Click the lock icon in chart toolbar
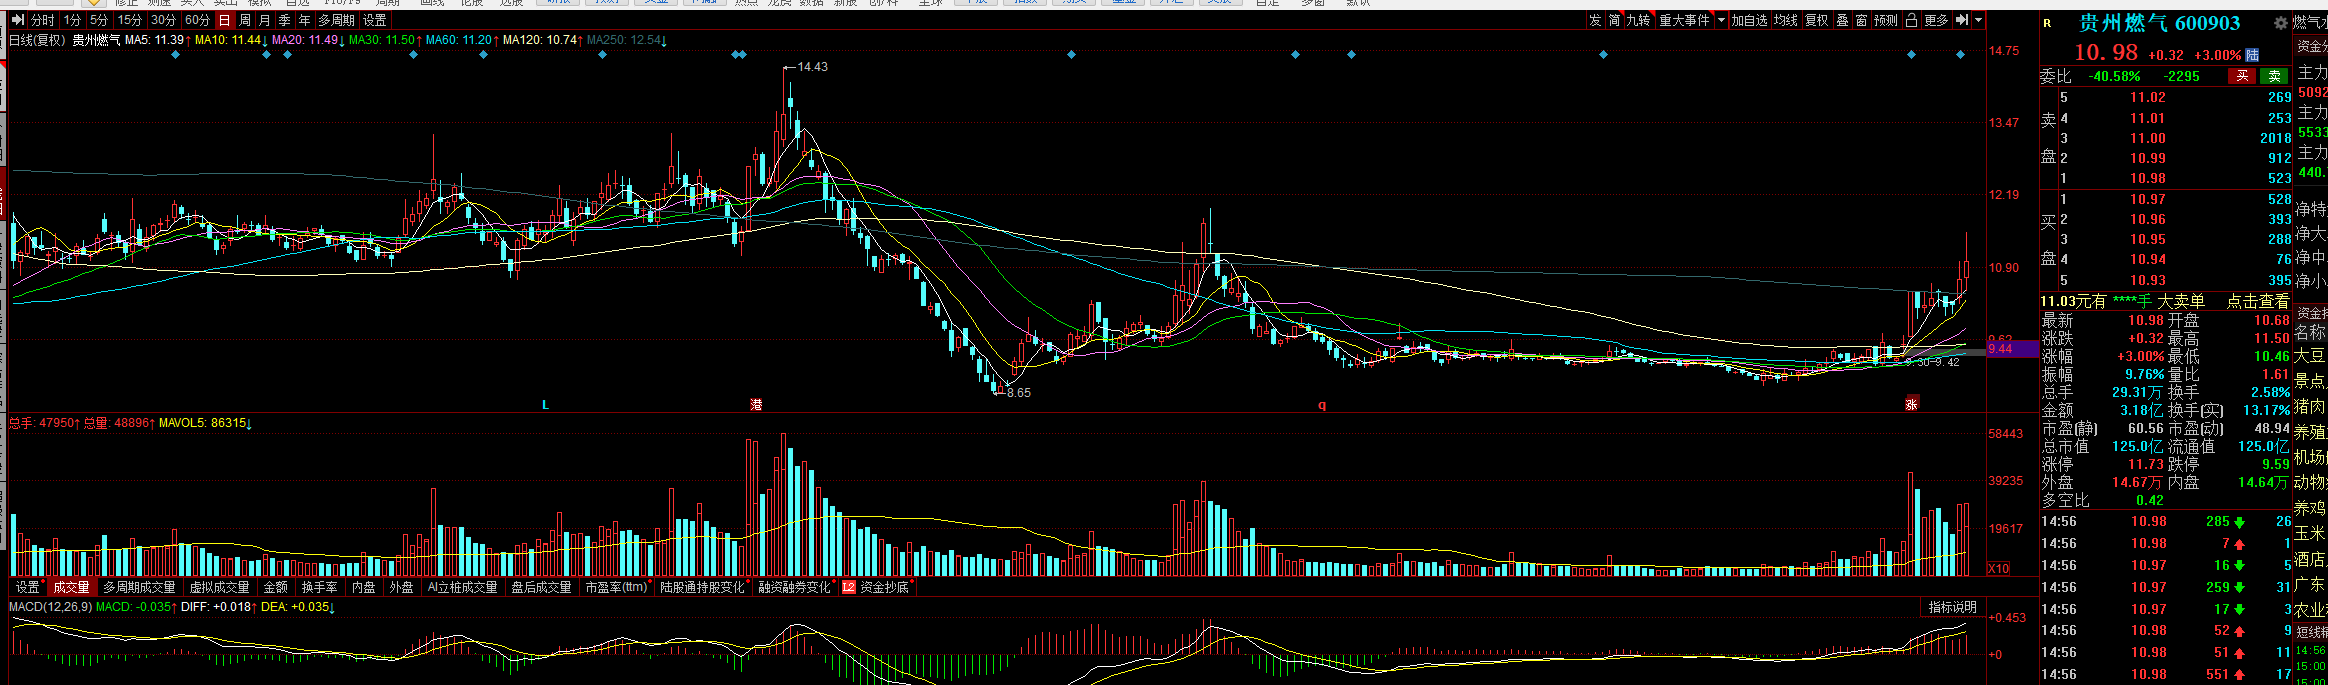2328x685 pixels. click(1911, 20)
